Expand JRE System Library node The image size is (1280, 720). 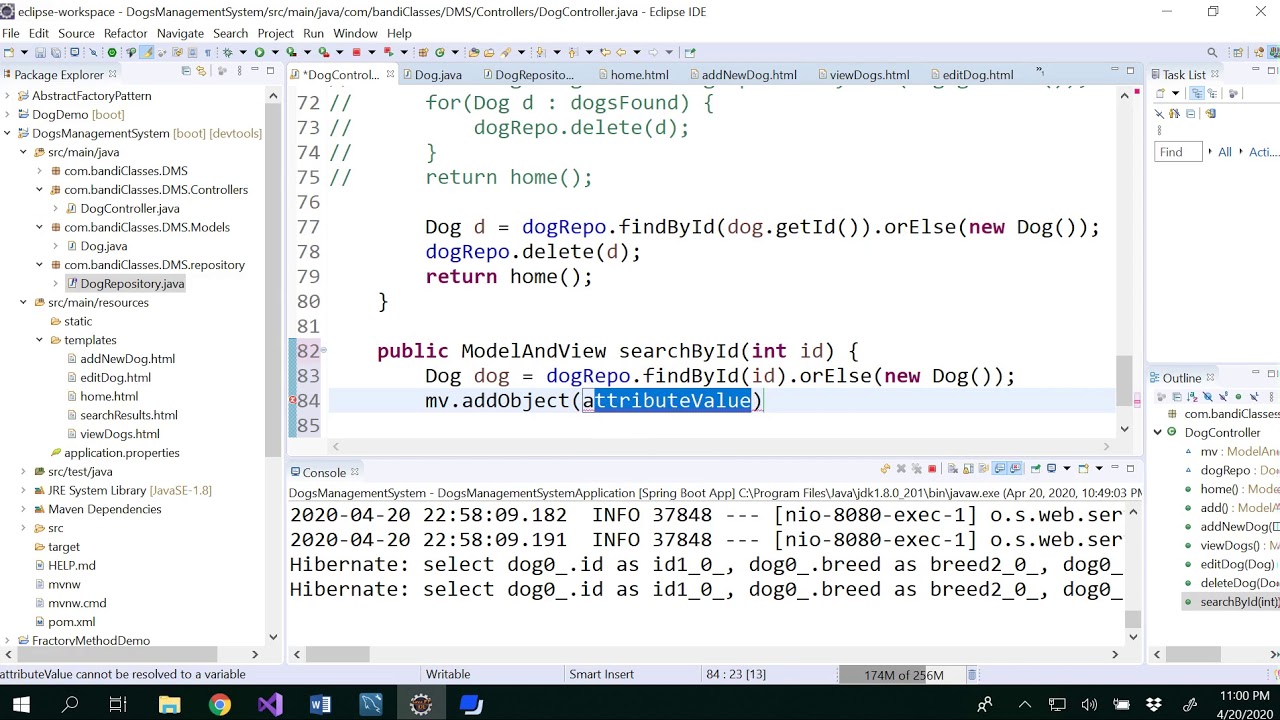point(24,490)
